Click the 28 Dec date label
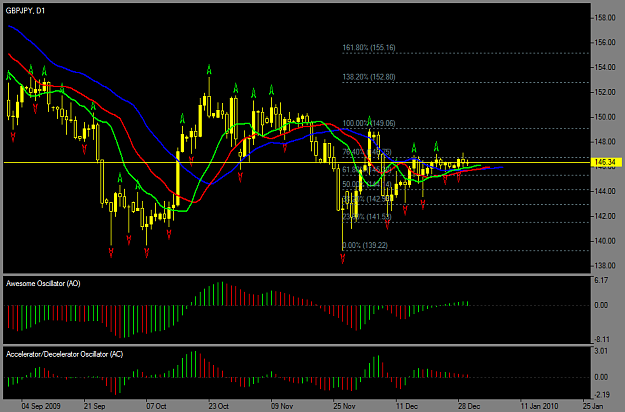The width and height of the screenshot is (625, 412). (469, 406)
